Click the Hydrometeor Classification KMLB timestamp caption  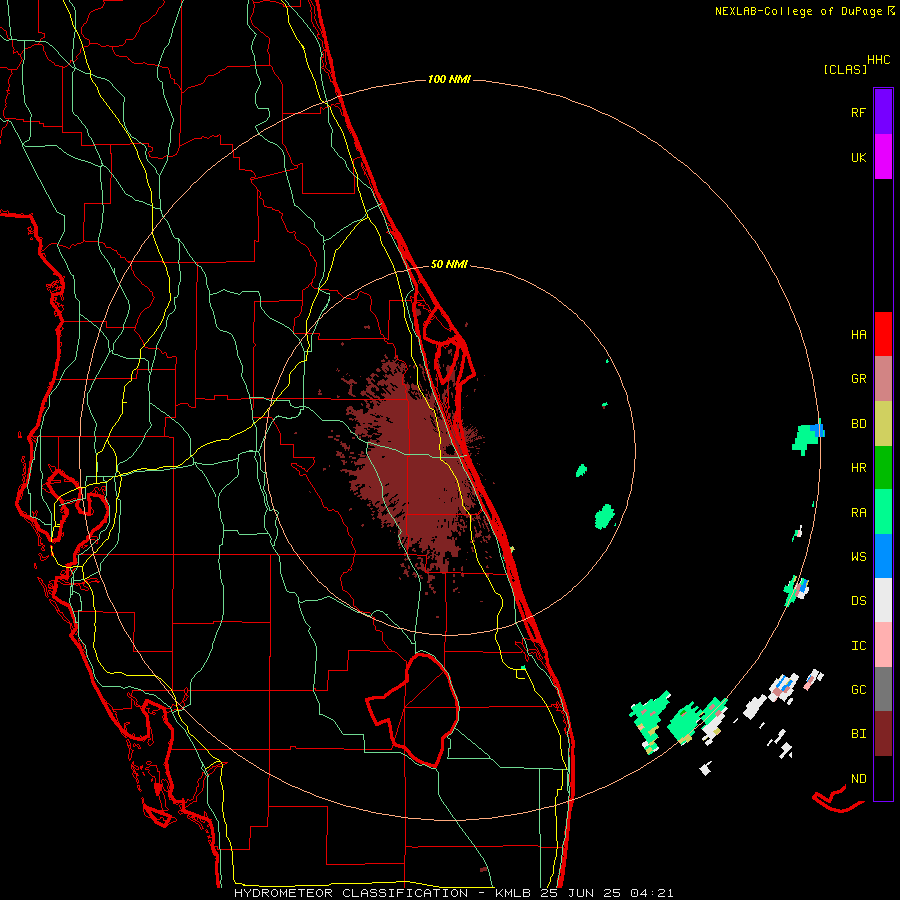tap(453, 893)
